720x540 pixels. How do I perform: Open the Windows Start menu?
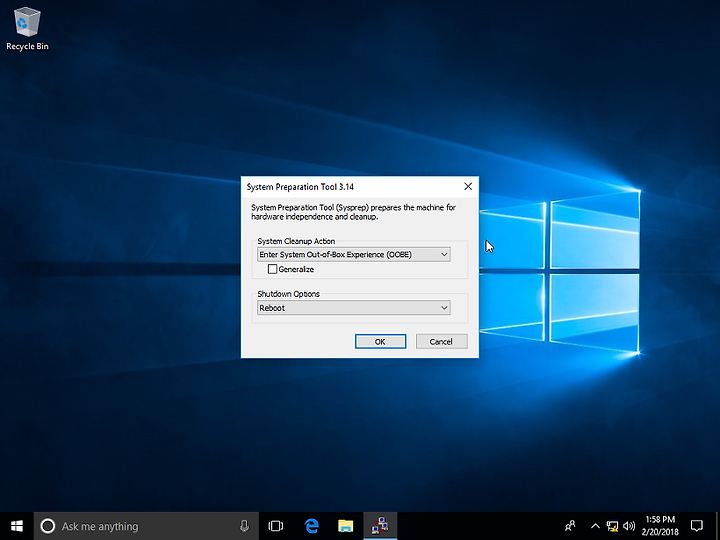pyautogui.click(x=17, y=526)
